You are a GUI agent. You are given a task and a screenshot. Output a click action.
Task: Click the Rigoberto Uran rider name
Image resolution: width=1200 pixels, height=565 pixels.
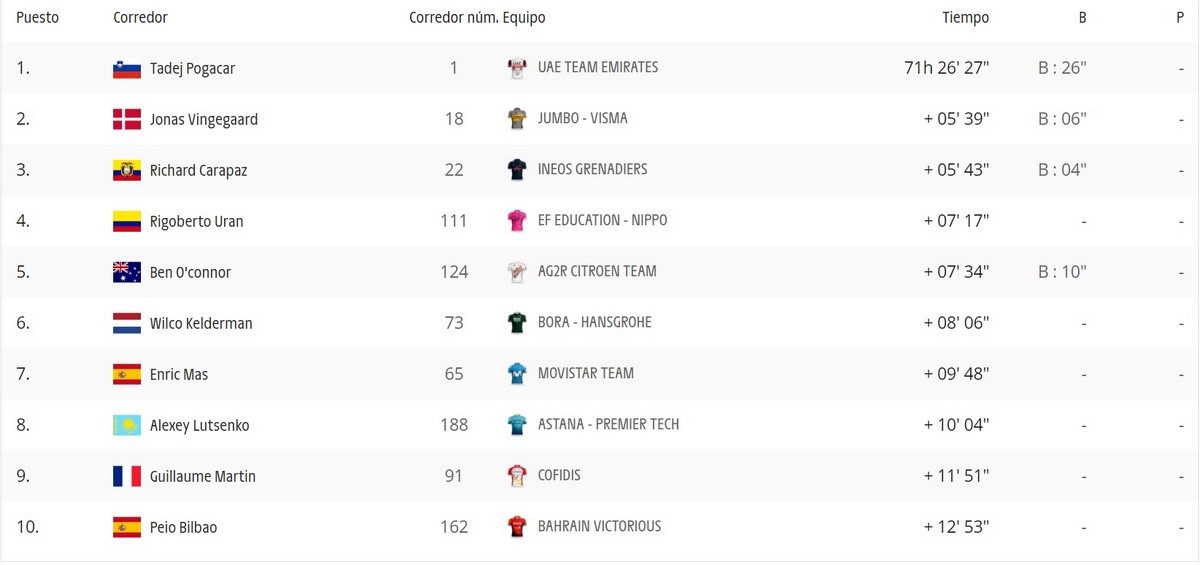(x=196, y=222)
